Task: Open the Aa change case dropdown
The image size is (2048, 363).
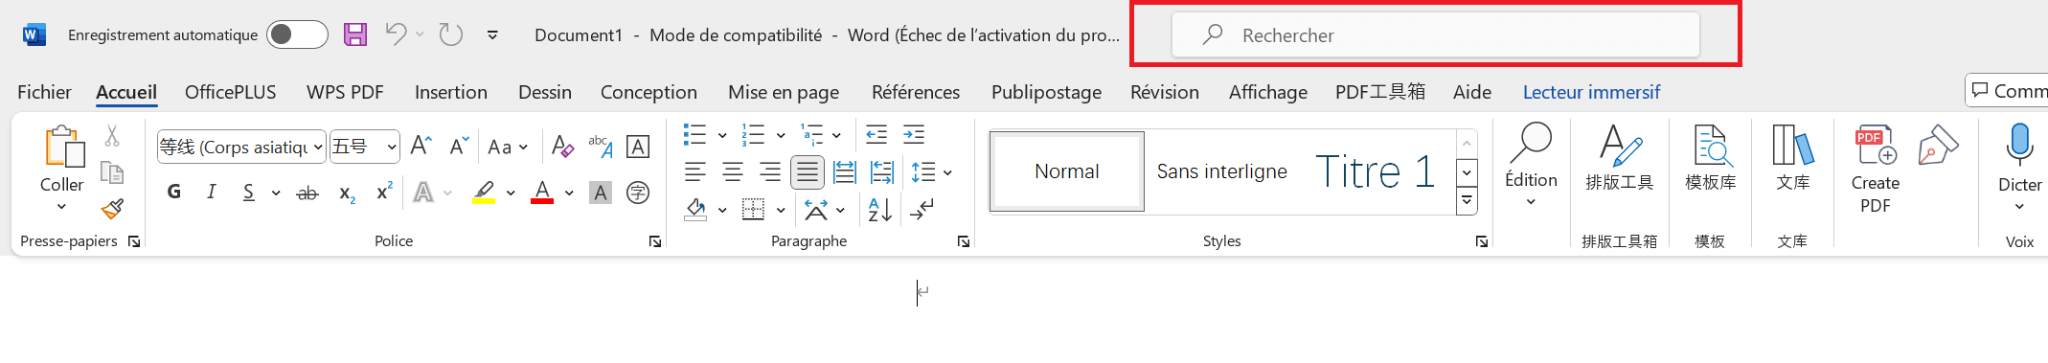Action: (x=508, y=147)
